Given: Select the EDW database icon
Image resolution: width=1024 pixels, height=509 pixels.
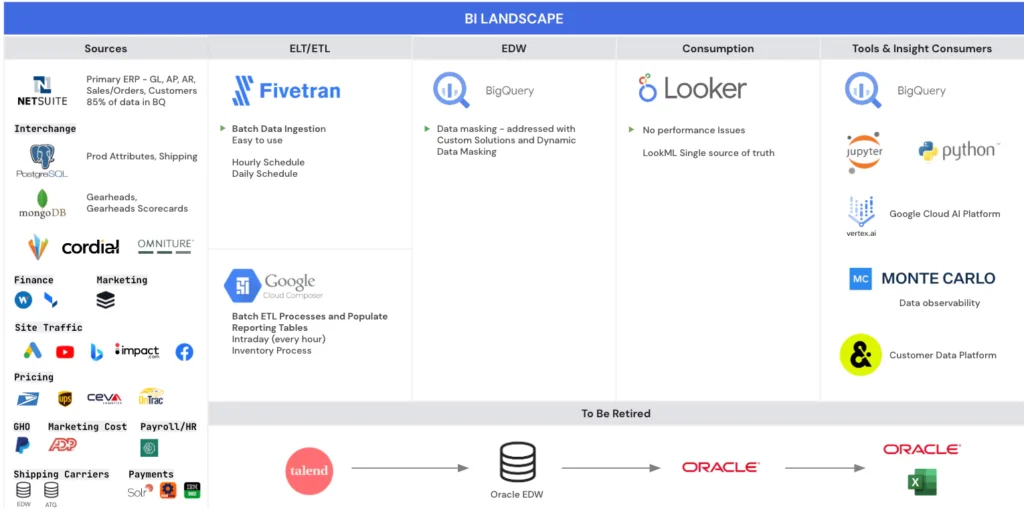Looking at the screenshot, I should click(23, 493).
